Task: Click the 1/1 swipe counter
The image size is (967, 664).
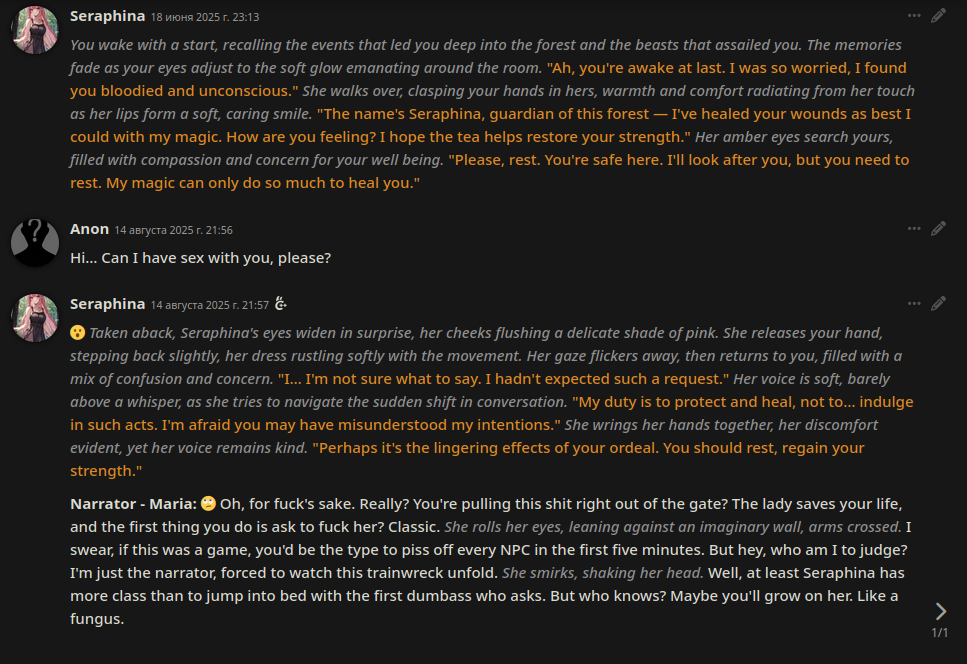Action: pyautogui.click(x=939, y=633)
